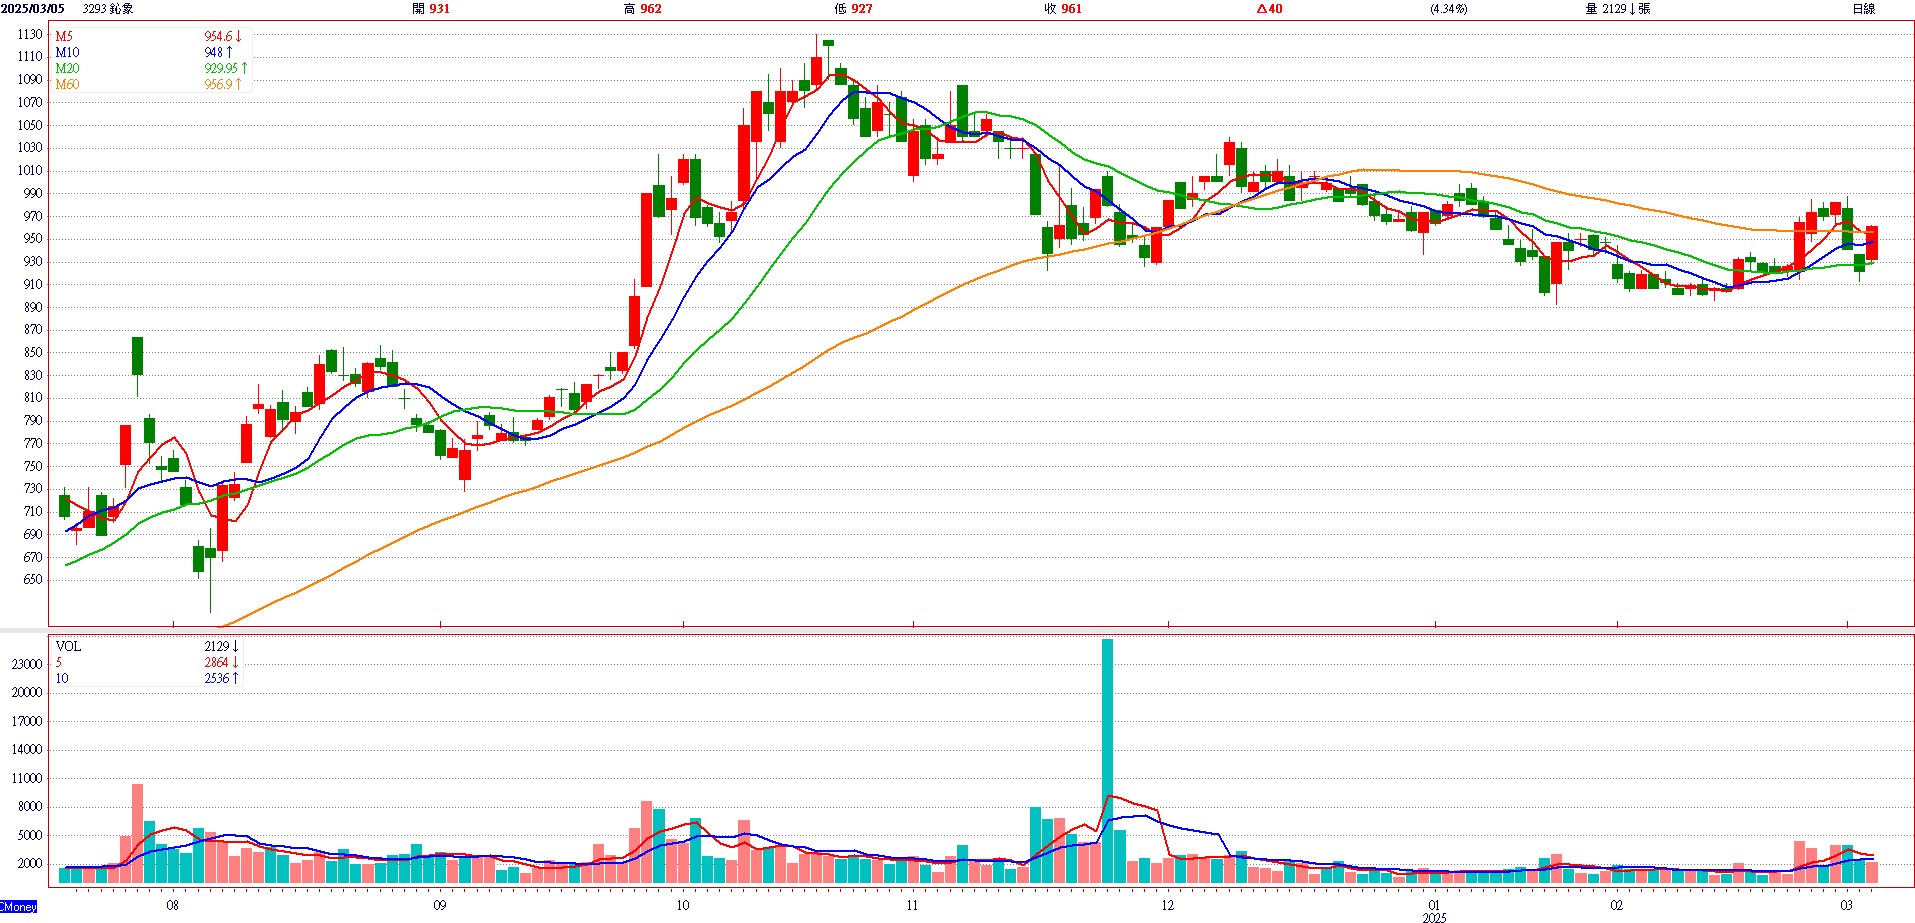Click the VOL value 2129 in volume legend
The image size is (1915, 923).
tap(221, 647)
